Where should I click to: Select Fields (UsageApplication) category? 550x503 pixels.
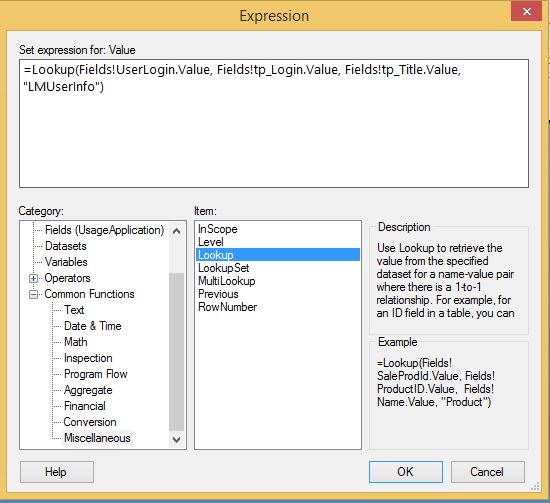(105, 230)
